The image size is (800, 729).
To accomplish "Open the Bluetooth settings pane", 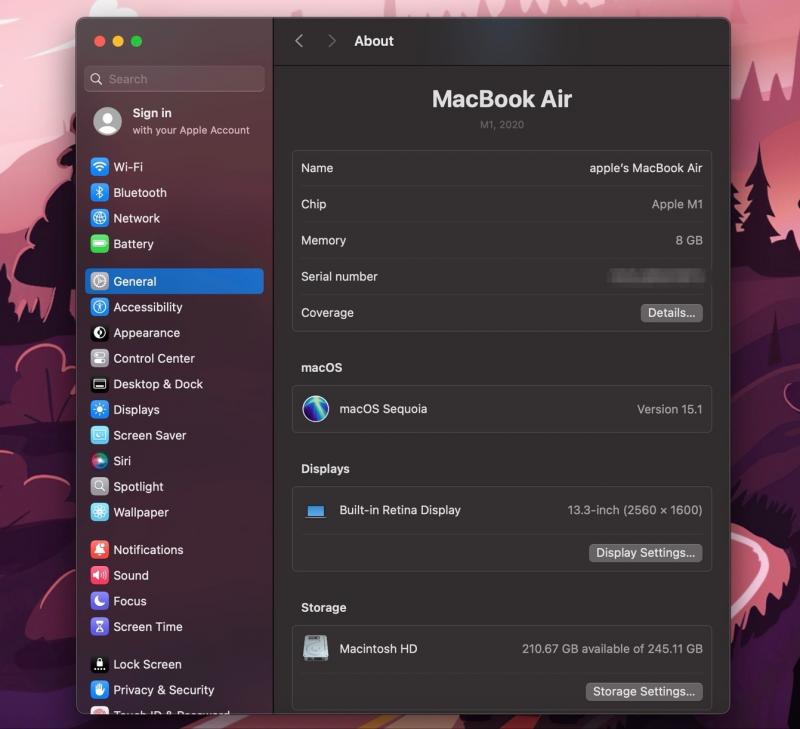I will [174, 192].
